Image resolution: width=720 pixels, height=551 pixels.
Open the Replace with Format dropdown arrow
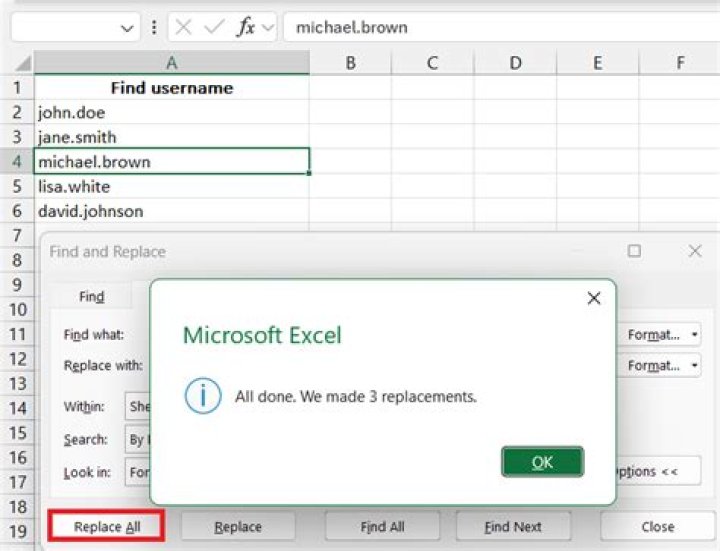[694, 365]
